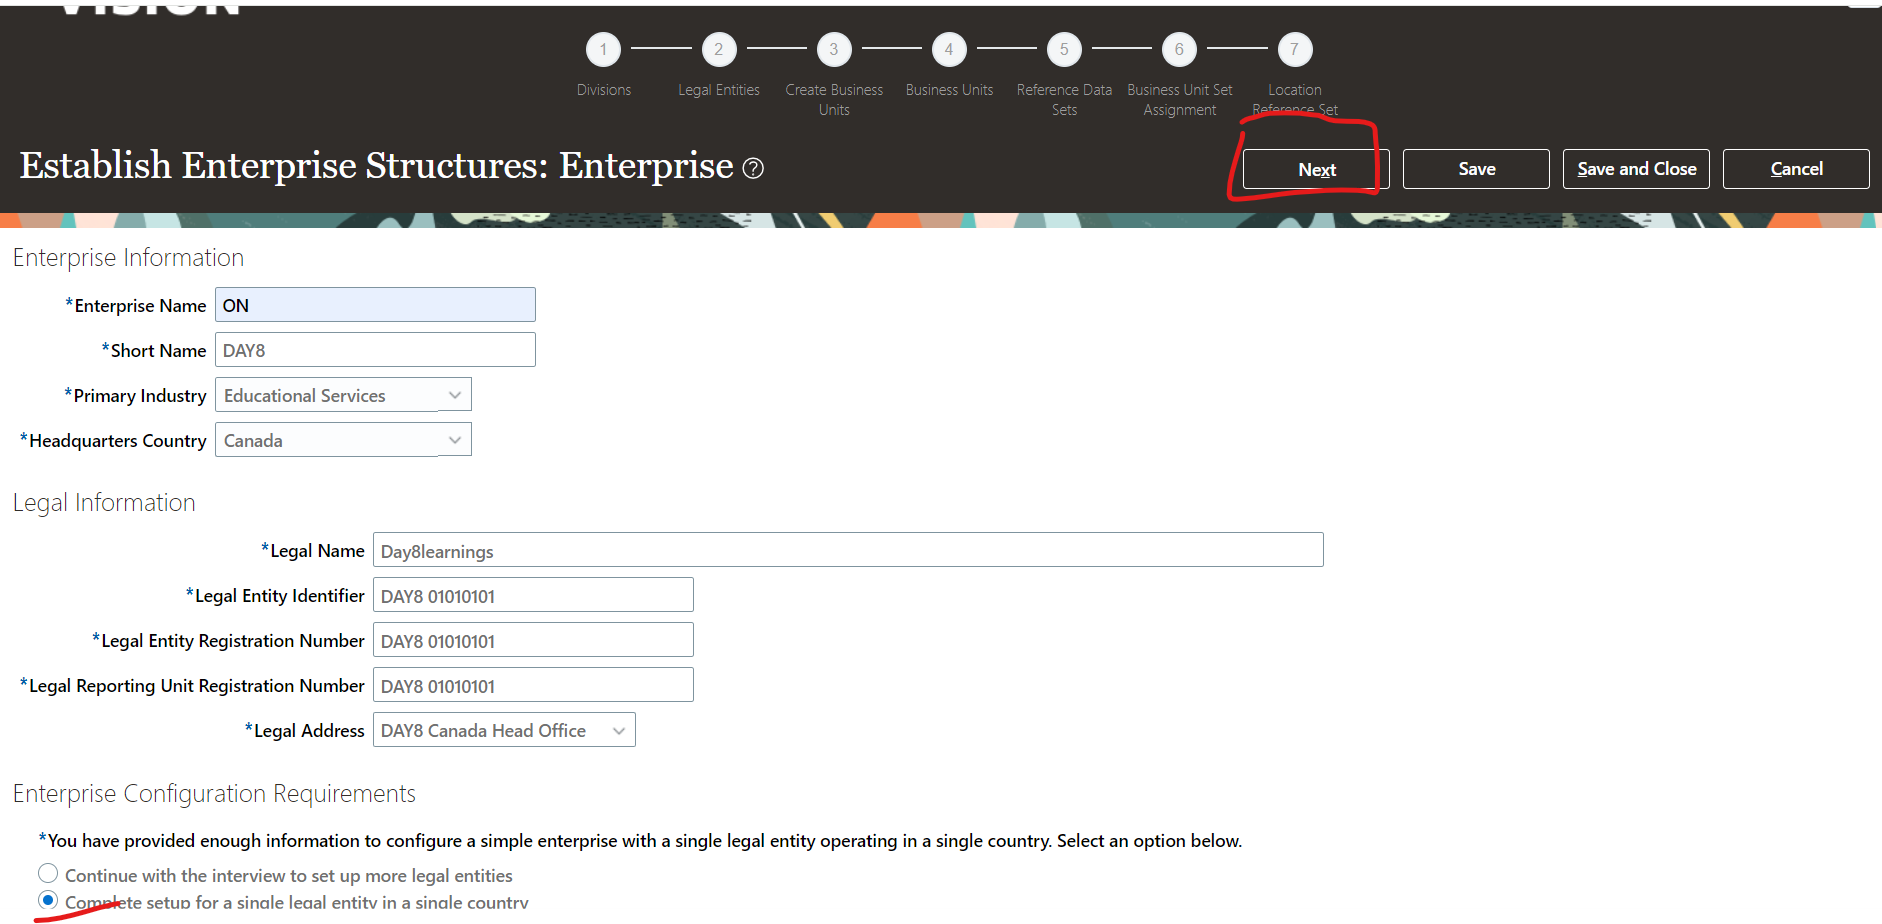Open step 4 Business Units circle
The width and height of the screenshot is (1882, 924).
[948, 49]
